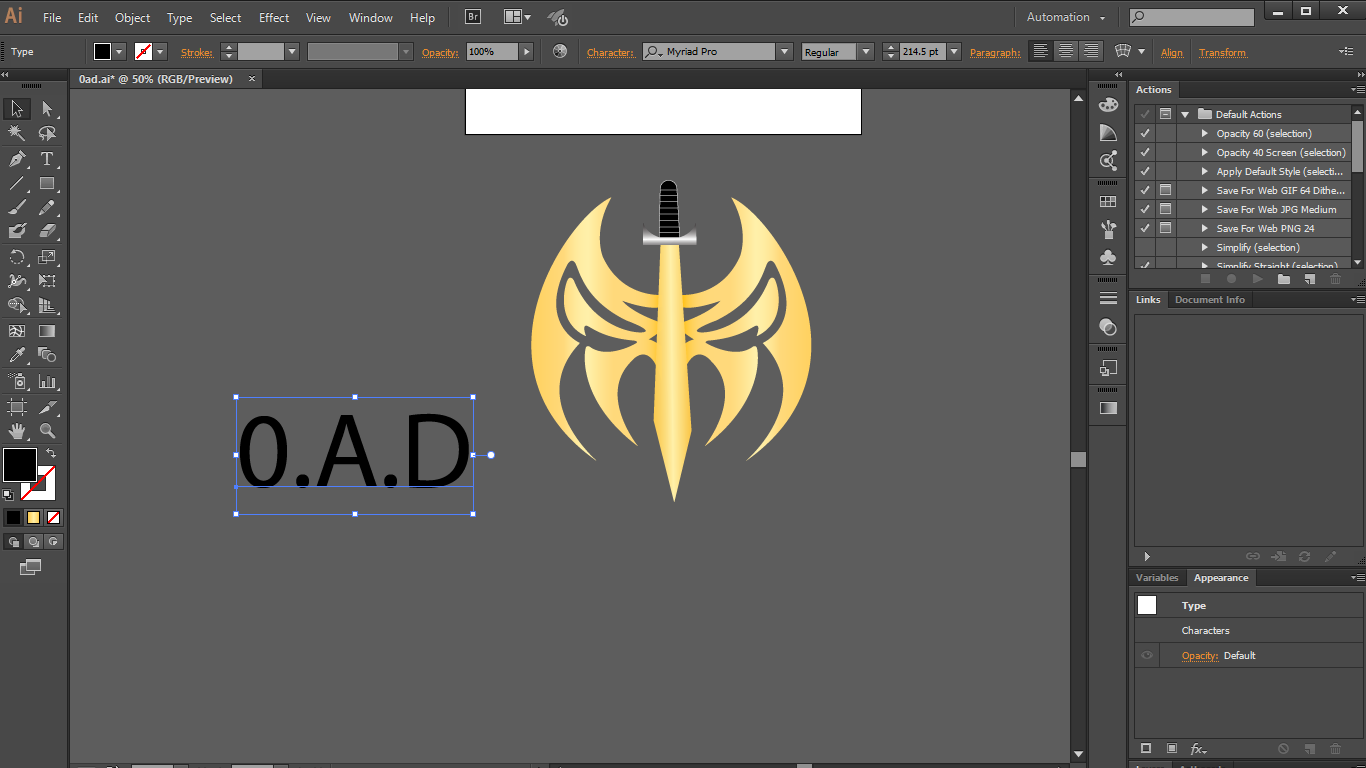Screen dimensions: 1366x768
Task: Open the Brushes panel from the dock
Action: [1108, 230]
